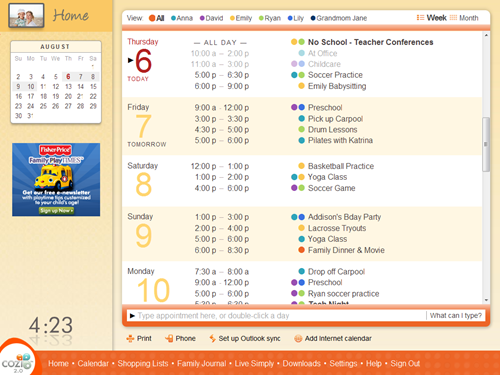Open 'Basketball Practice' event
This screenshot has height=375, width=500.
(x=341, y=166)
